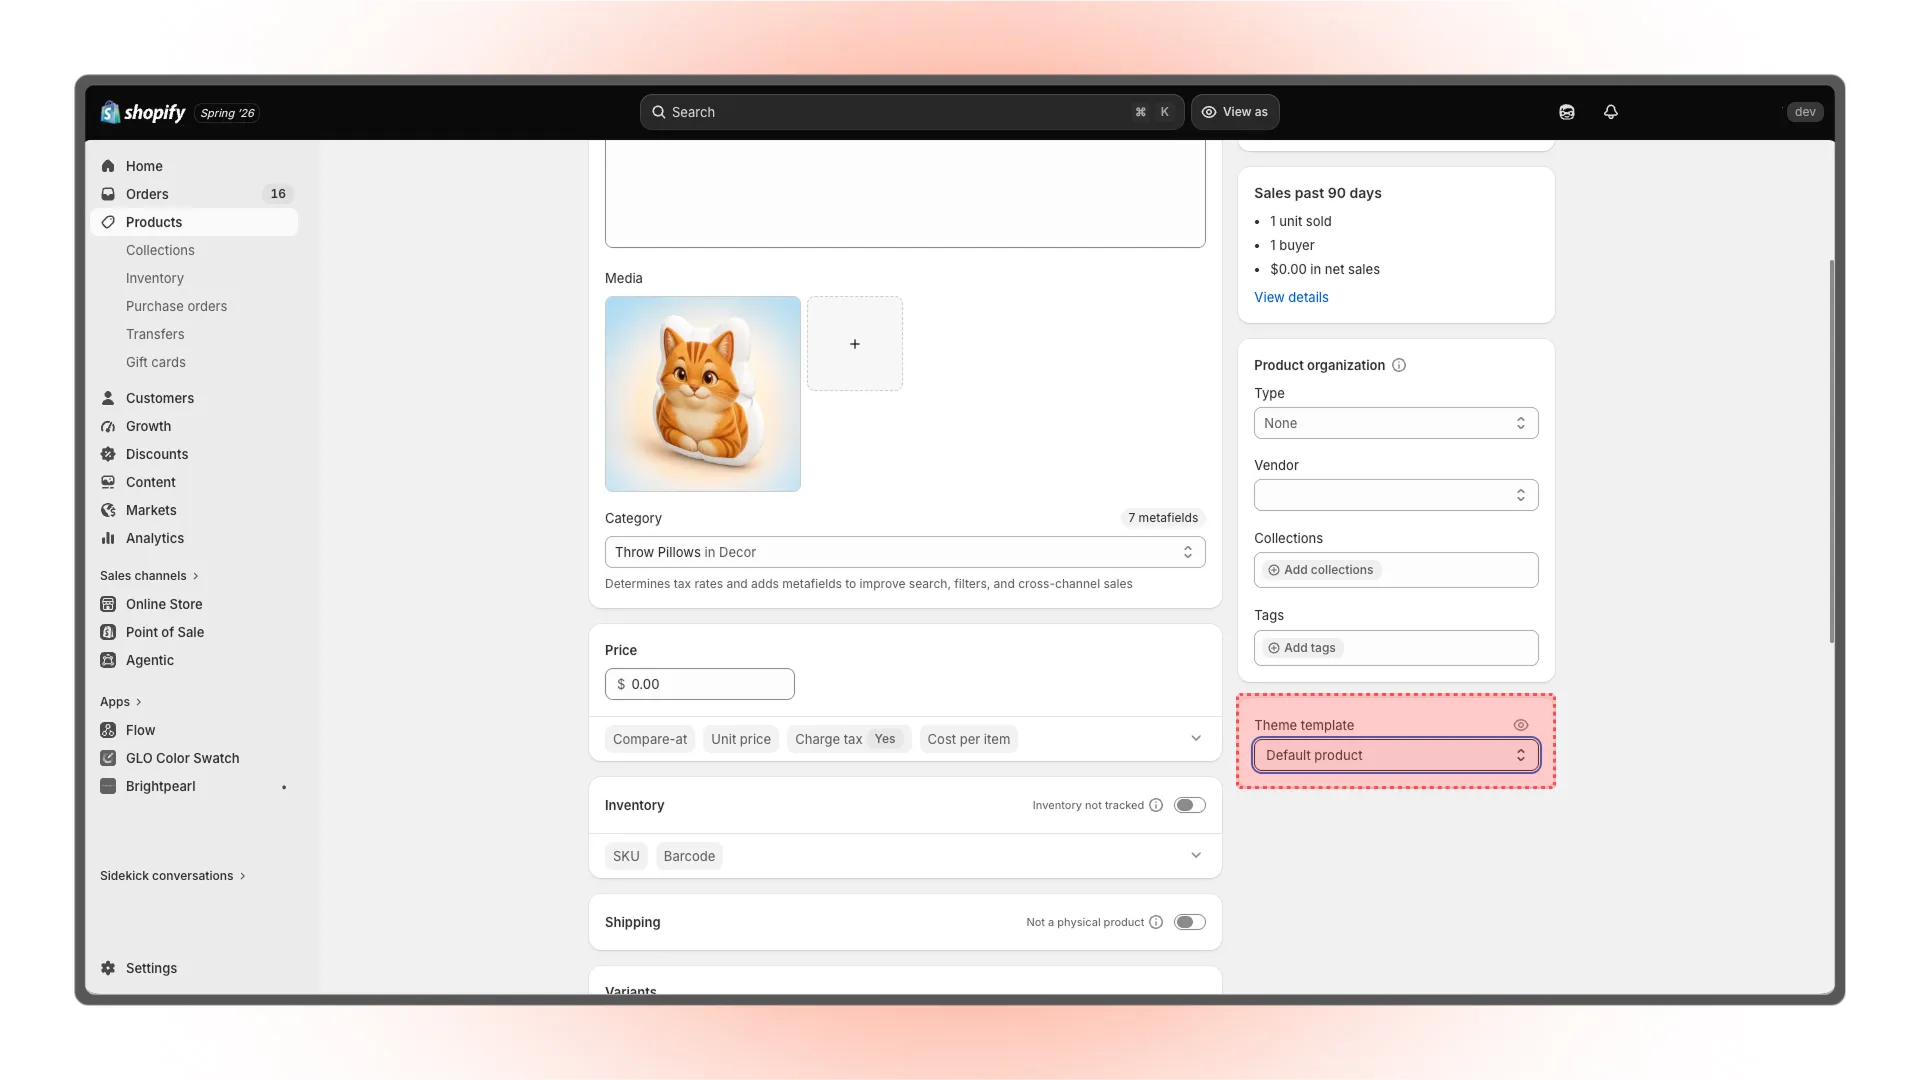Open the Theme template Default product dropdown
1920x1080 pixels.
[x=1396, y=755]
